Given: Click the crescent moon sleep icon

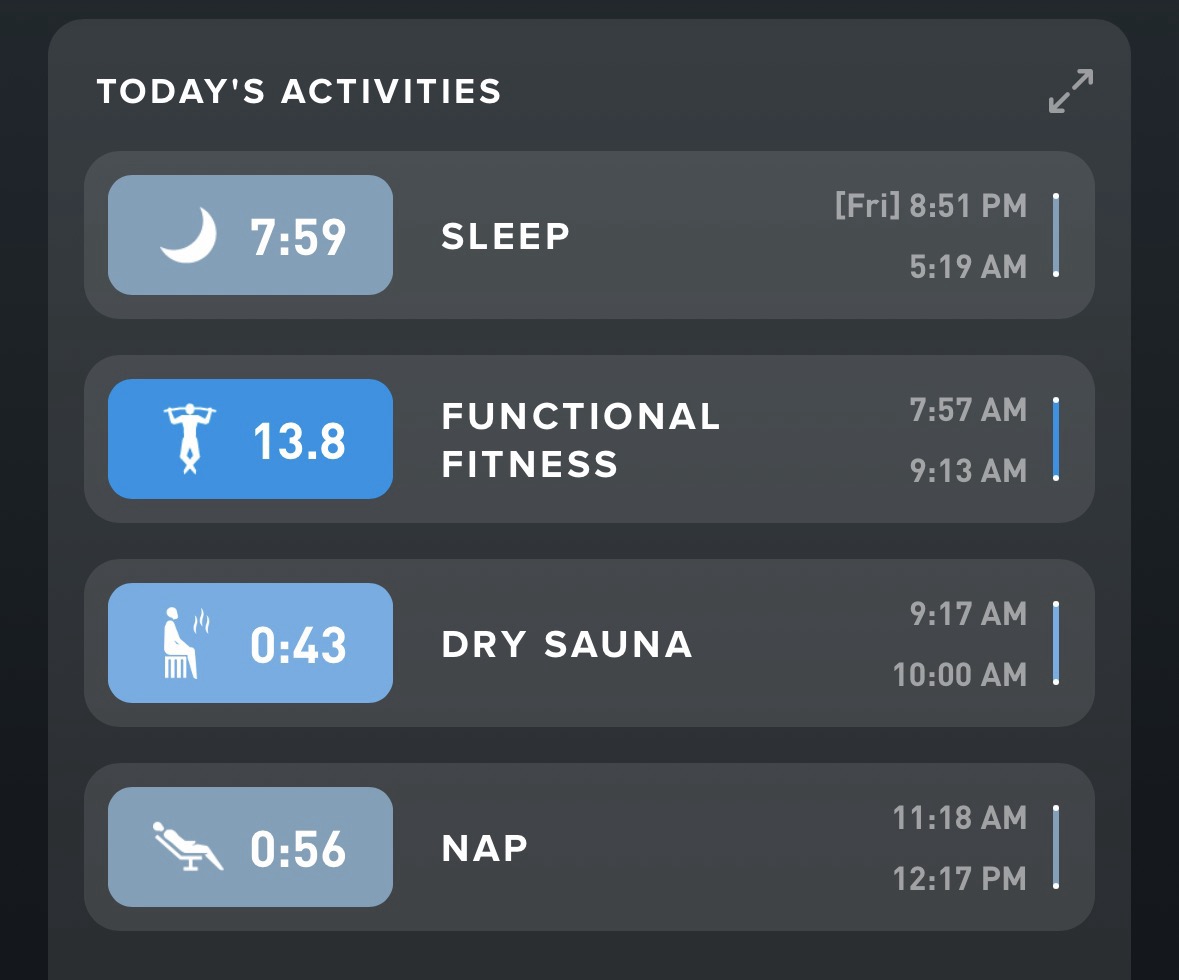Looking at the screenshot, I should pyautogui.click(x=188, y=235).
